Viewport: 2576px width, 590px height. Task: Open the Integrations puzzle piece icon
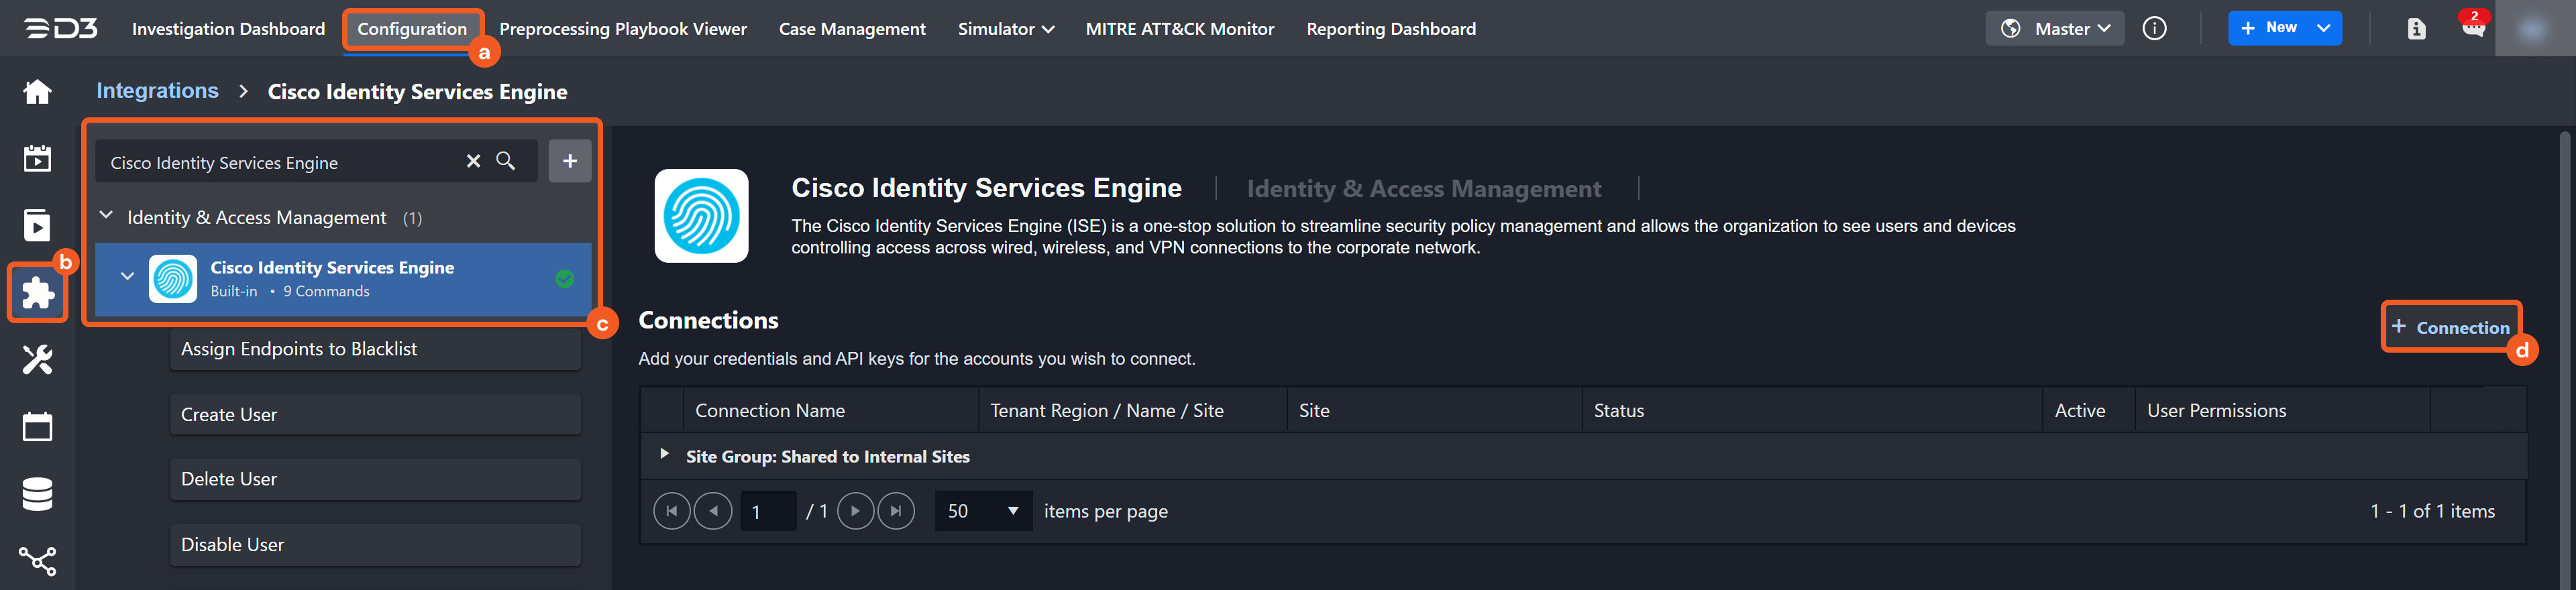coord(37,293)
